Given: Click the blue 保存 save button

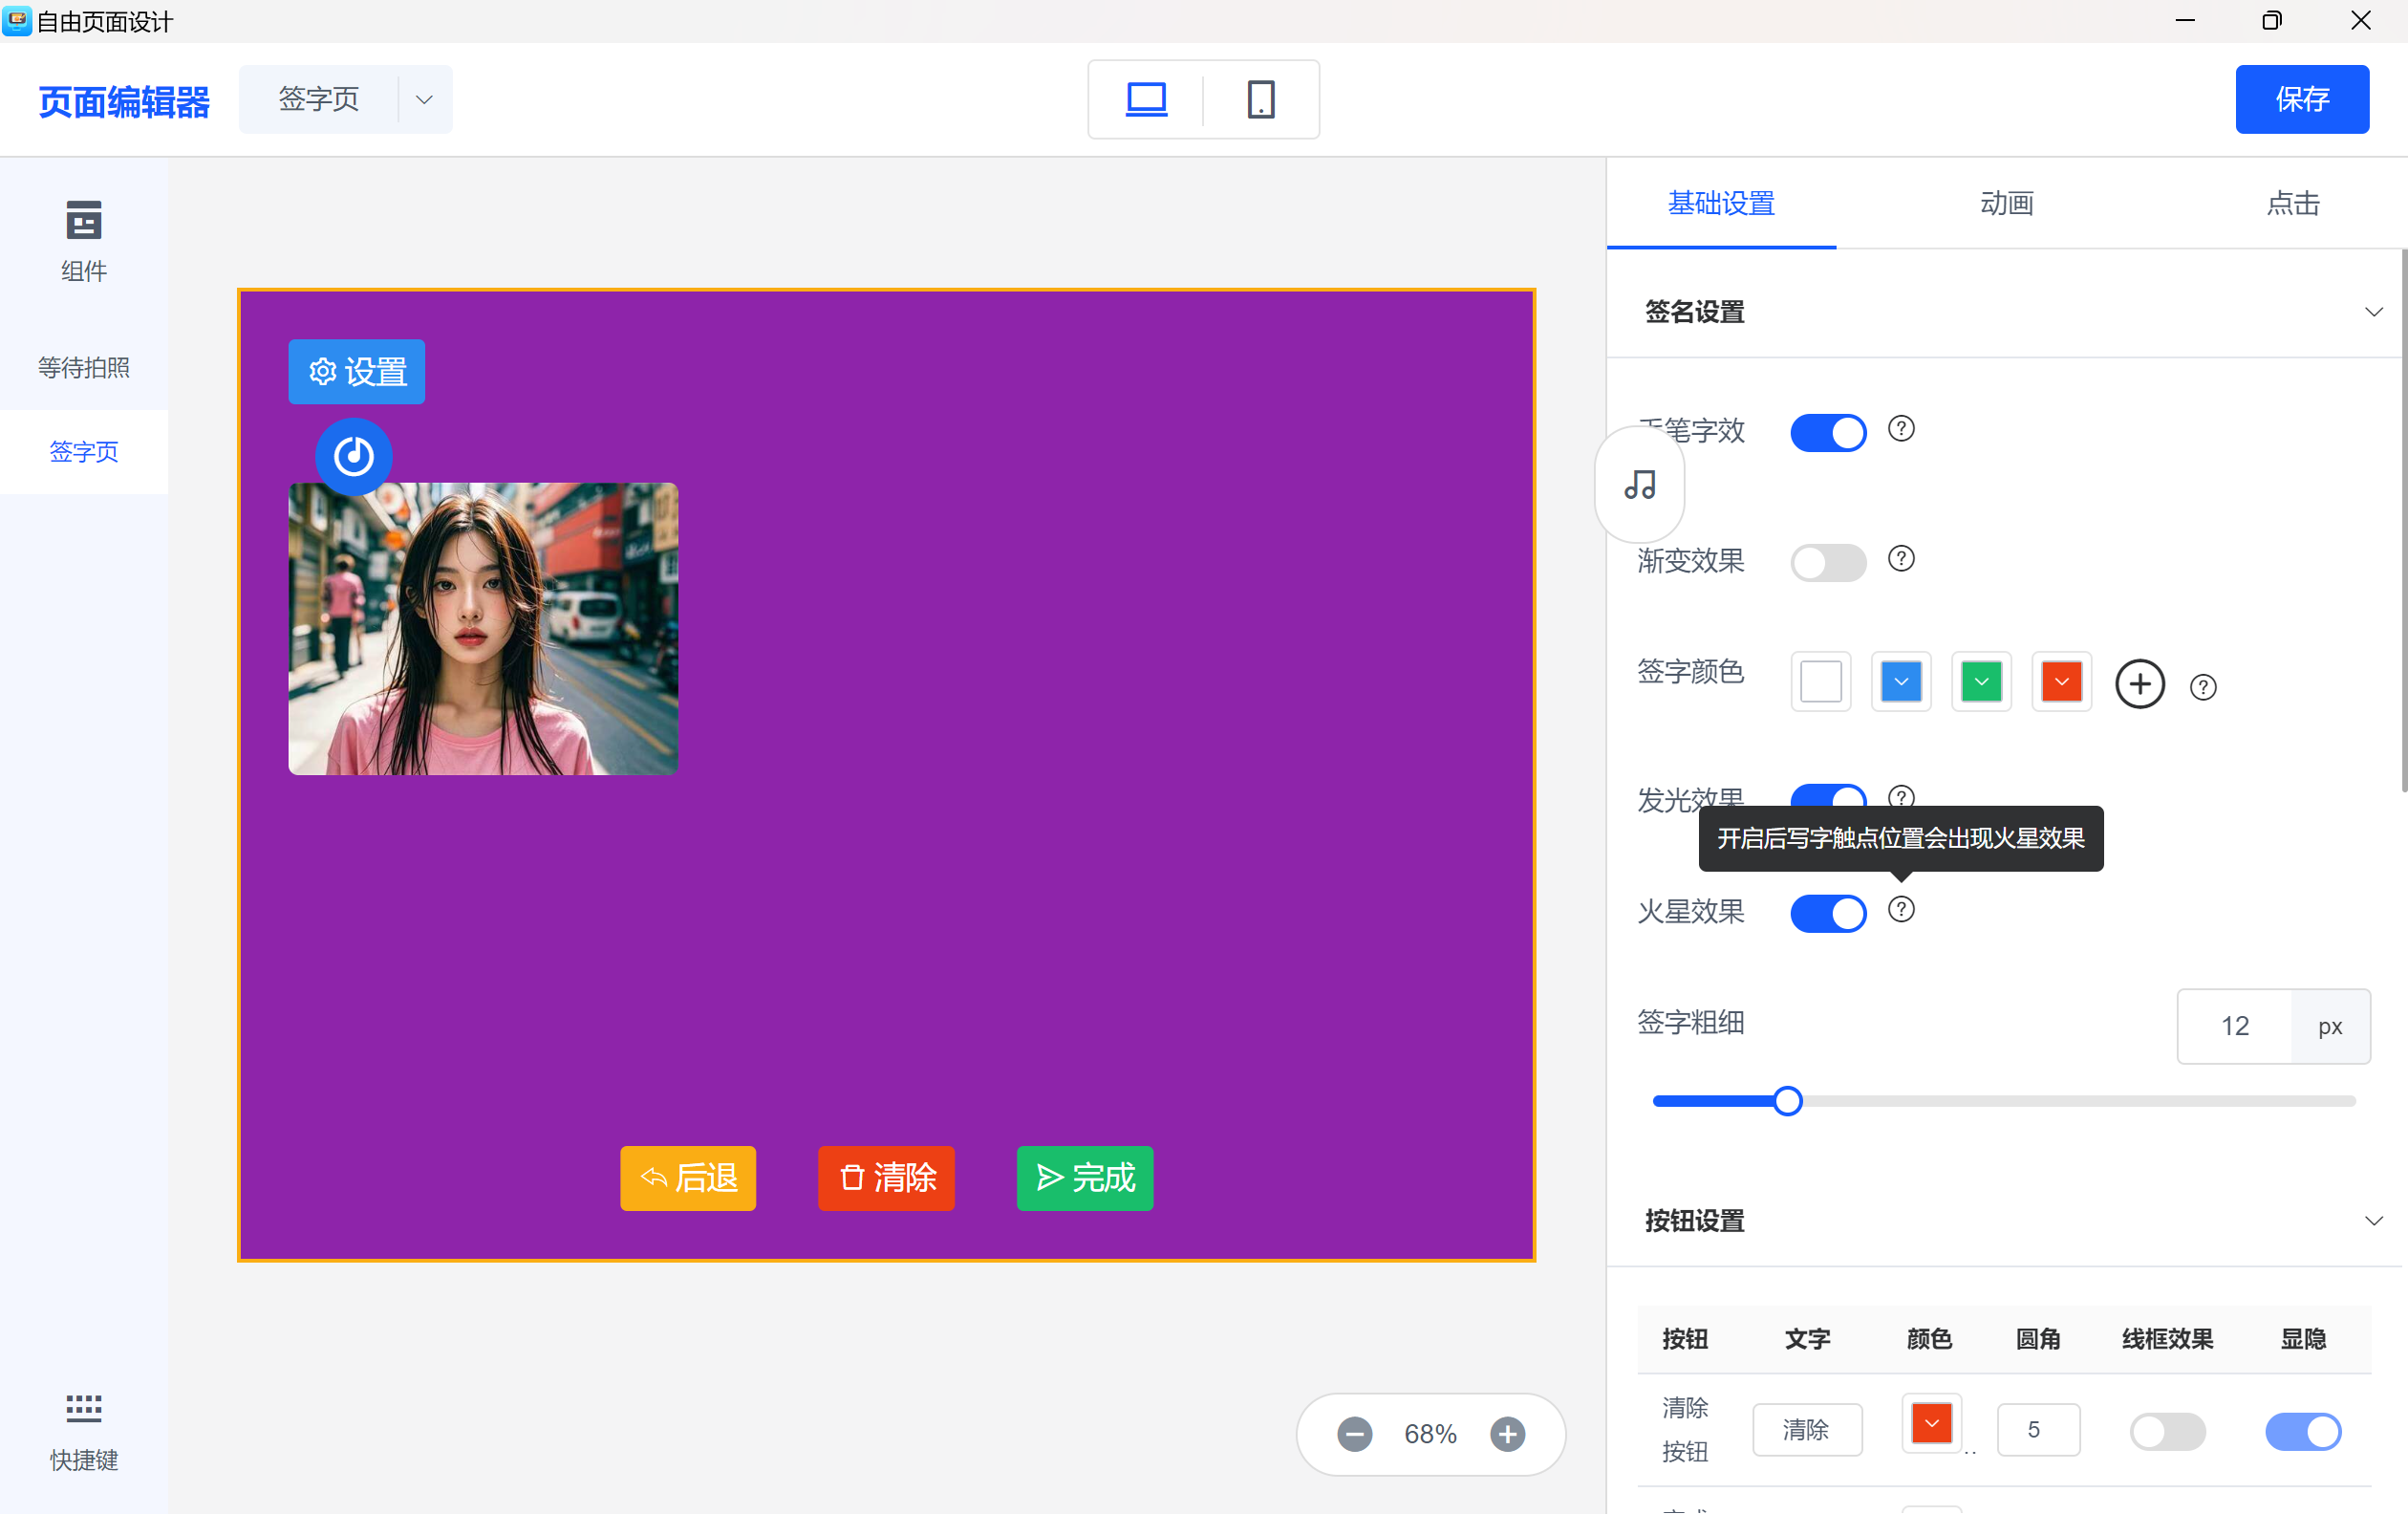Looking at the screenshot, I should [x=2301, y=99].
